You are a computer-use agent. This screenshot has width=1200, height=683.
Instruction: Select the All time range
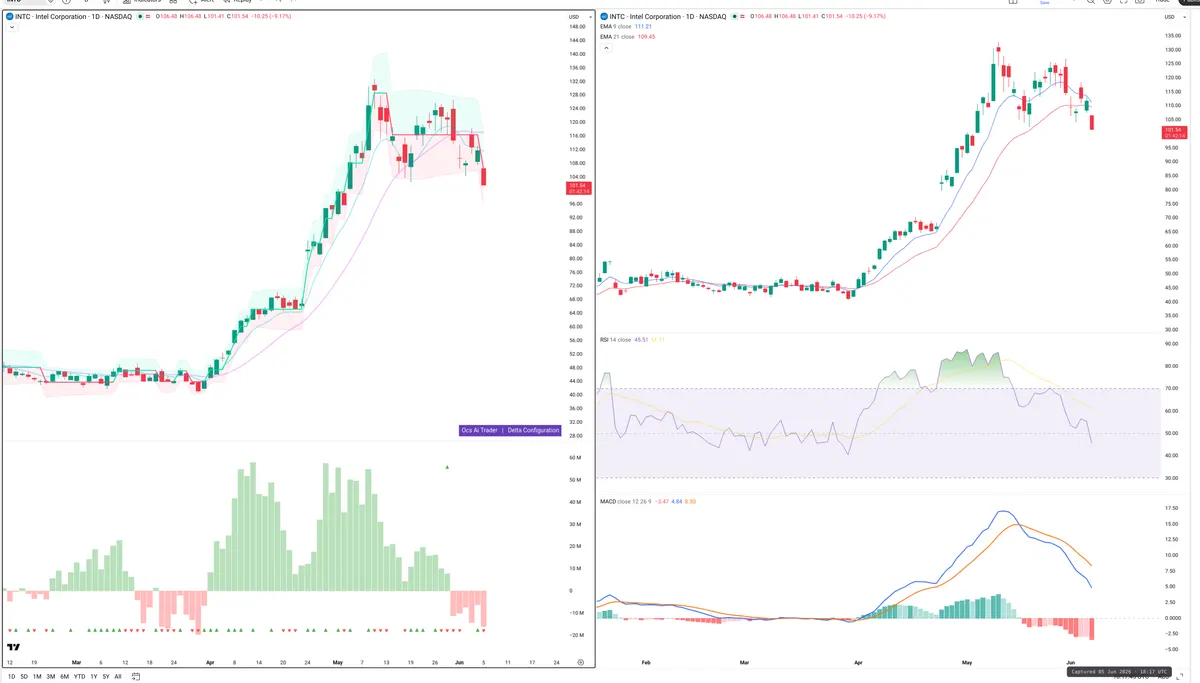tap(118, 676)
